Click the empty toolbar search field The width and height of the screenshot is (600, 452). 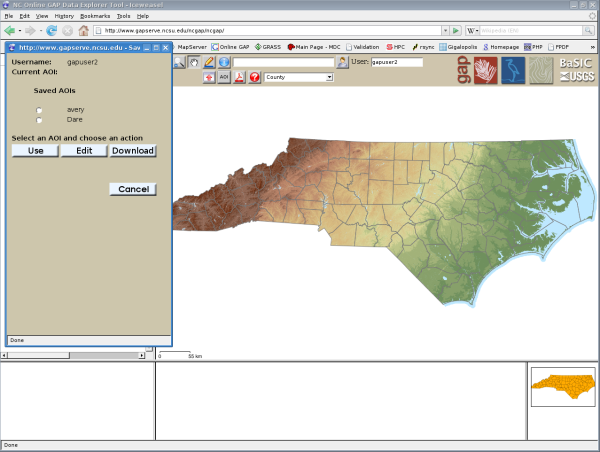tap(284, 62)
